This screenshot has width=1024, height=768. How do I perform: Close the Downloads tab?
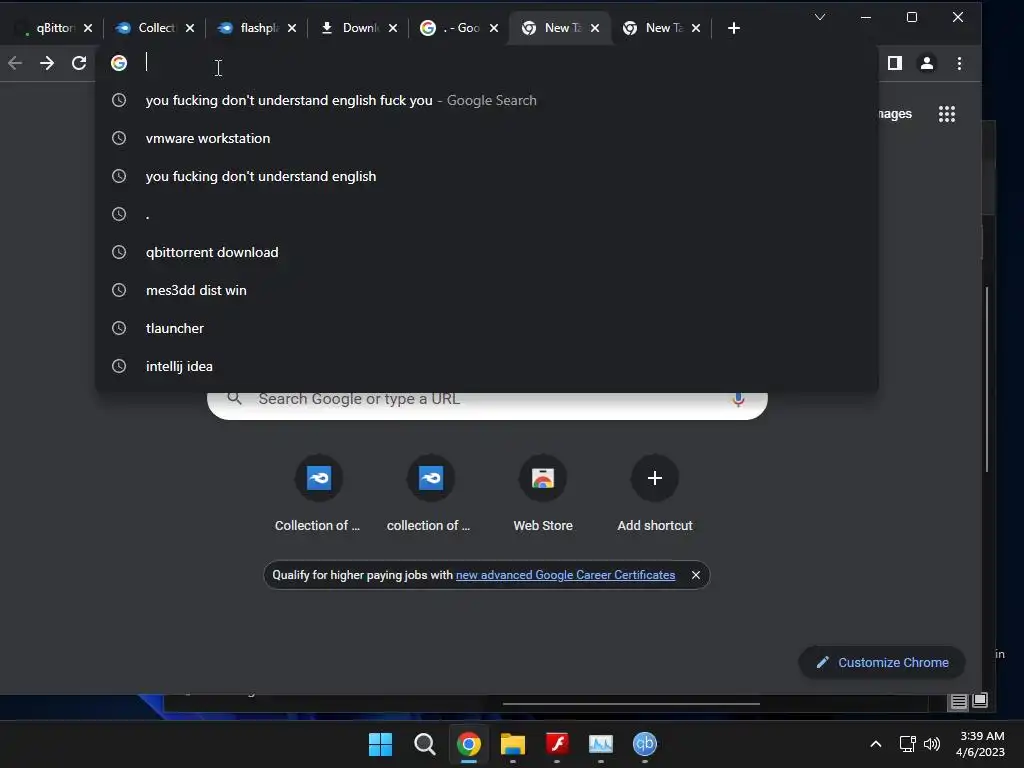pyautogui.click(x=392, y=28)
